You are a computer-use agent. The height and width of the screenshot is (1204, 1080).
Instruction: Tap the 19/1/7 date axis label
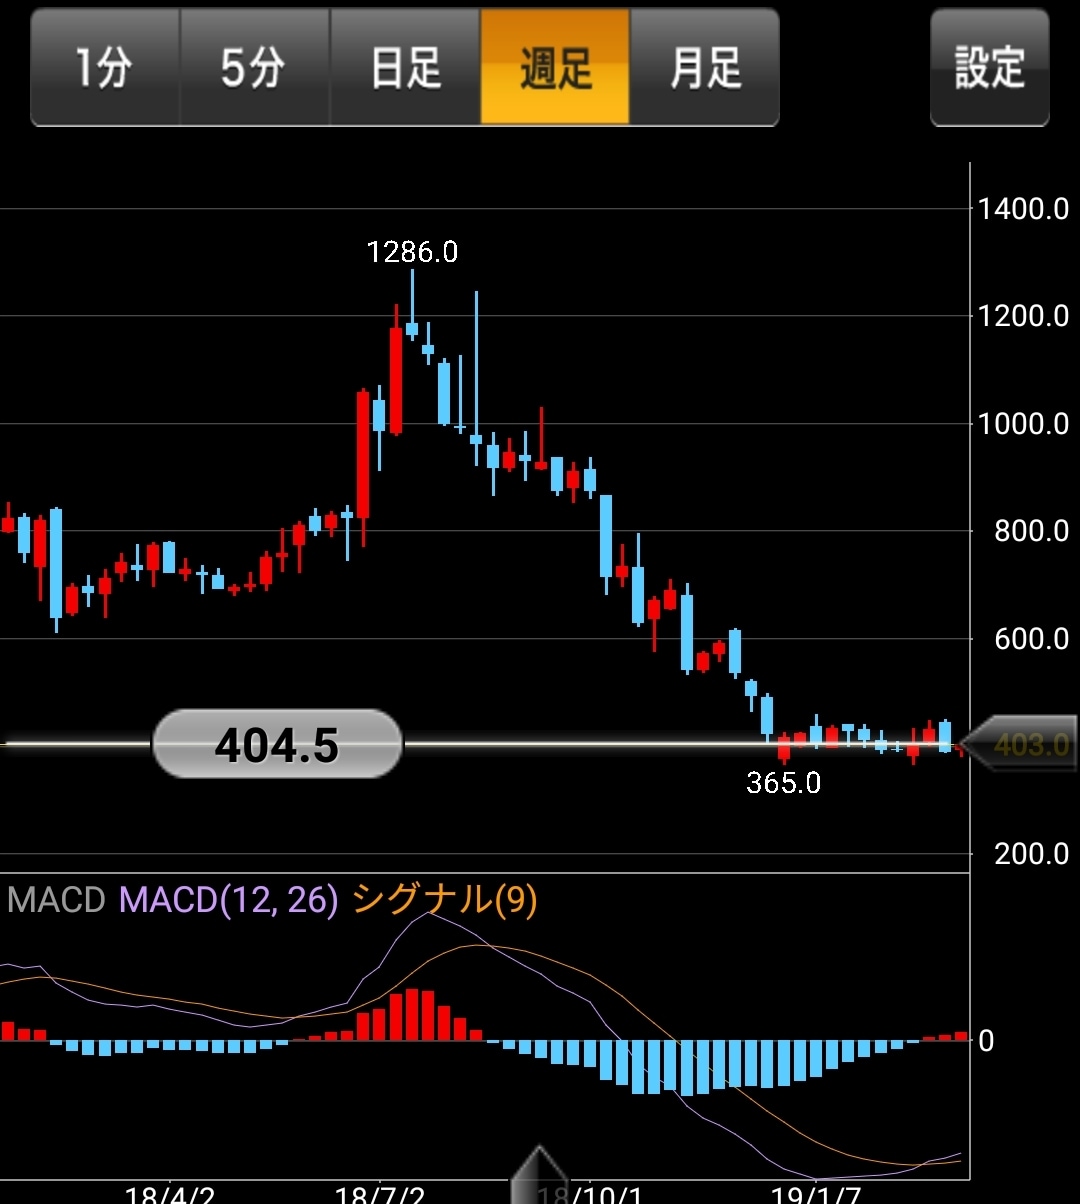817,1194
